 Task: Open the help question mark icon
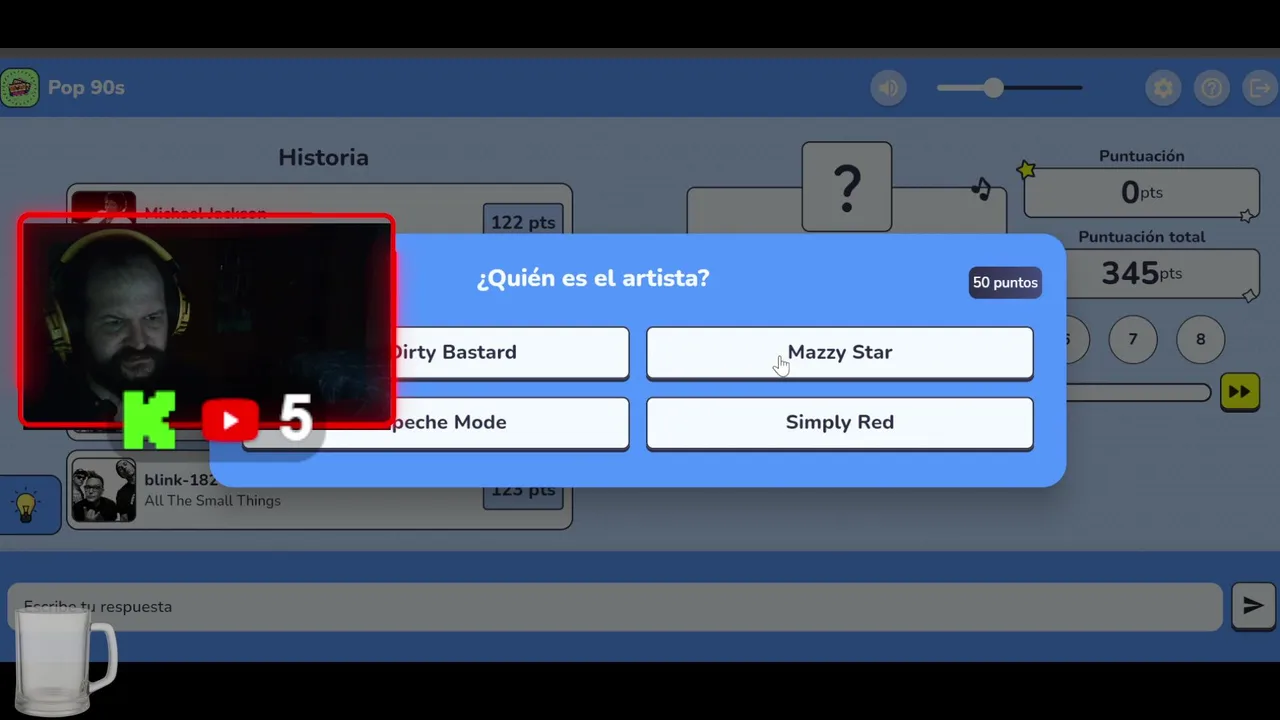(x=1211, y=88)
